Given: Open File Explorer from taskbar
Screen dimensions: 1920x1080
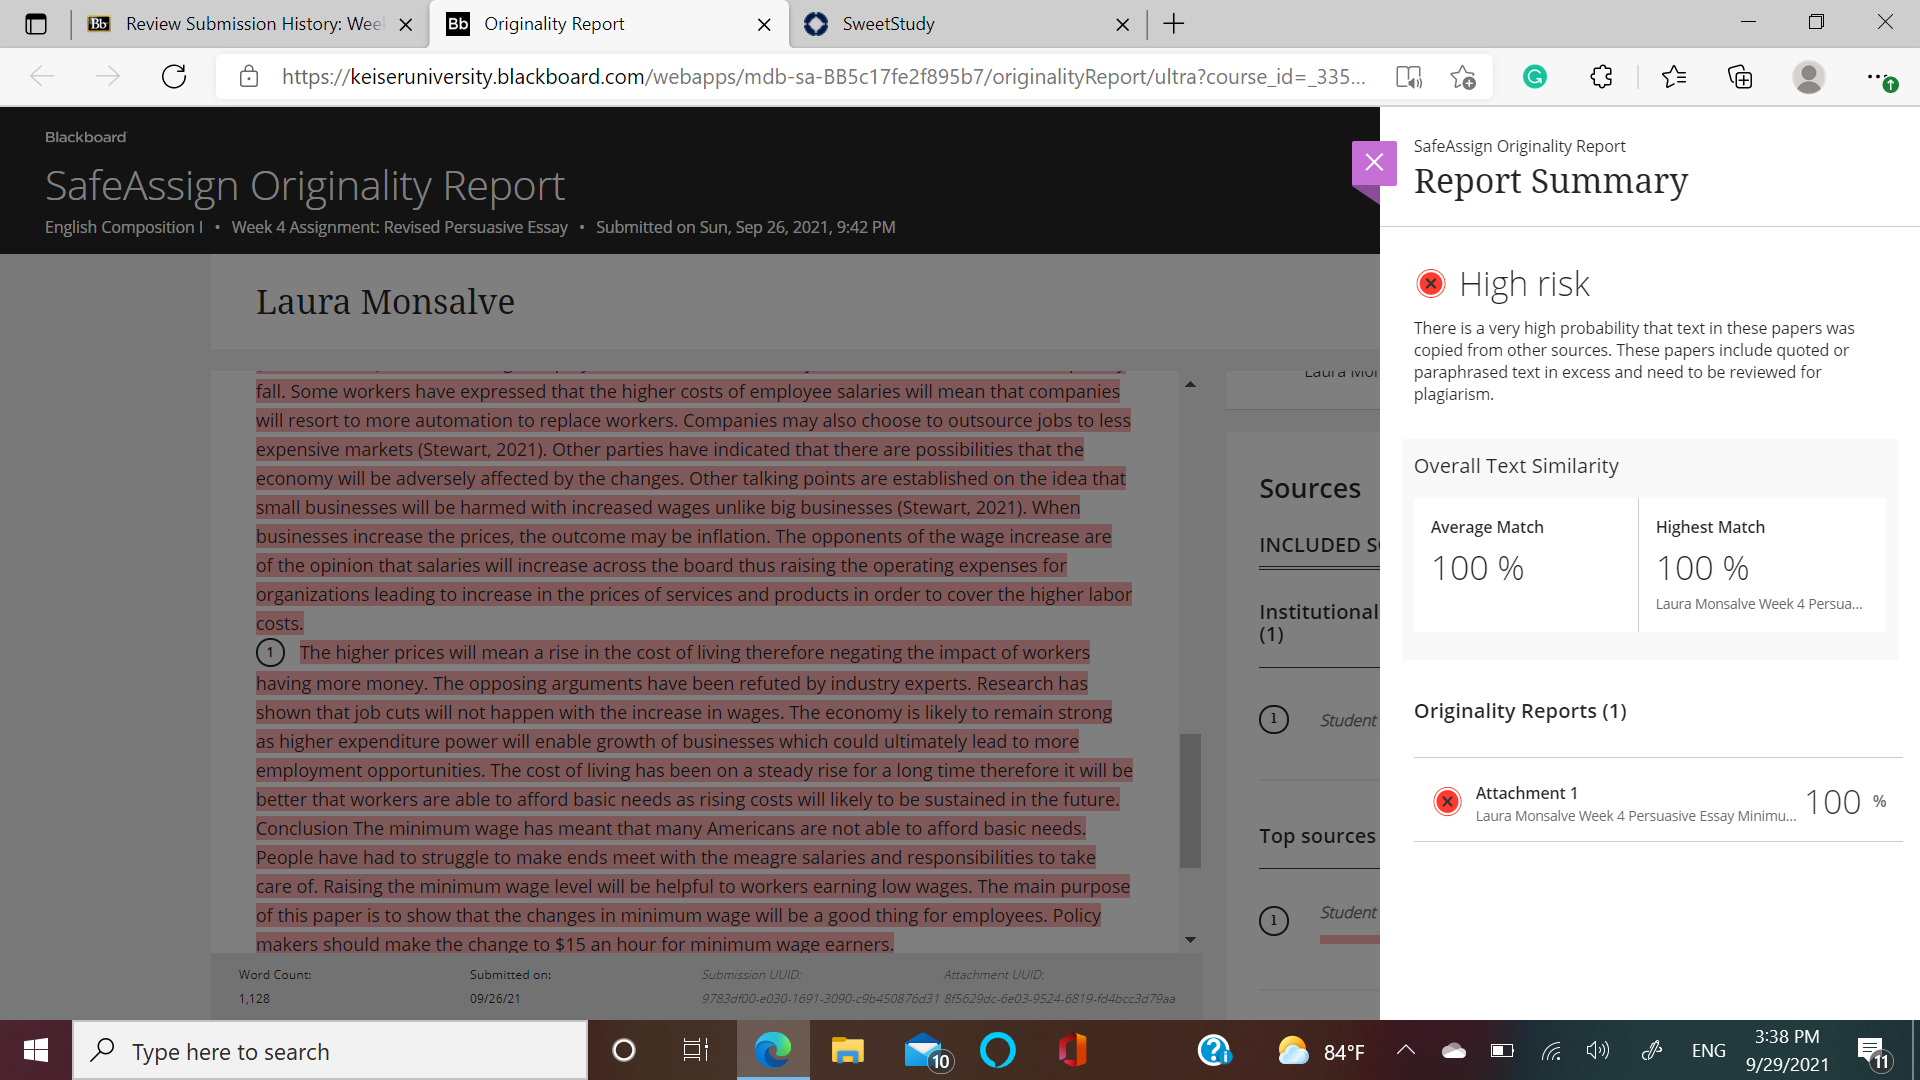Looking at the screenshot, I should pos(847,1050).
